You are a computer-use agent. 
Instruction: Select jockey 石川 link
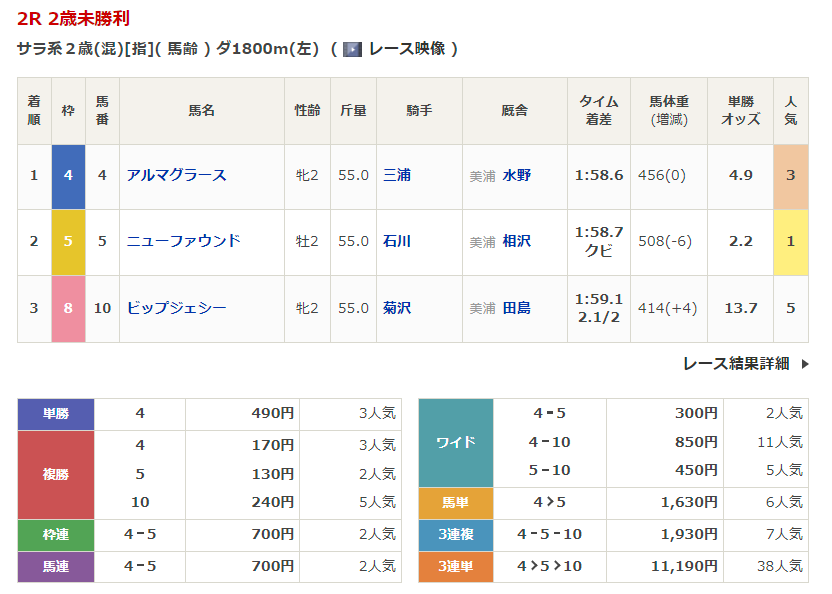pyautogui.click(x=397, y=241)
